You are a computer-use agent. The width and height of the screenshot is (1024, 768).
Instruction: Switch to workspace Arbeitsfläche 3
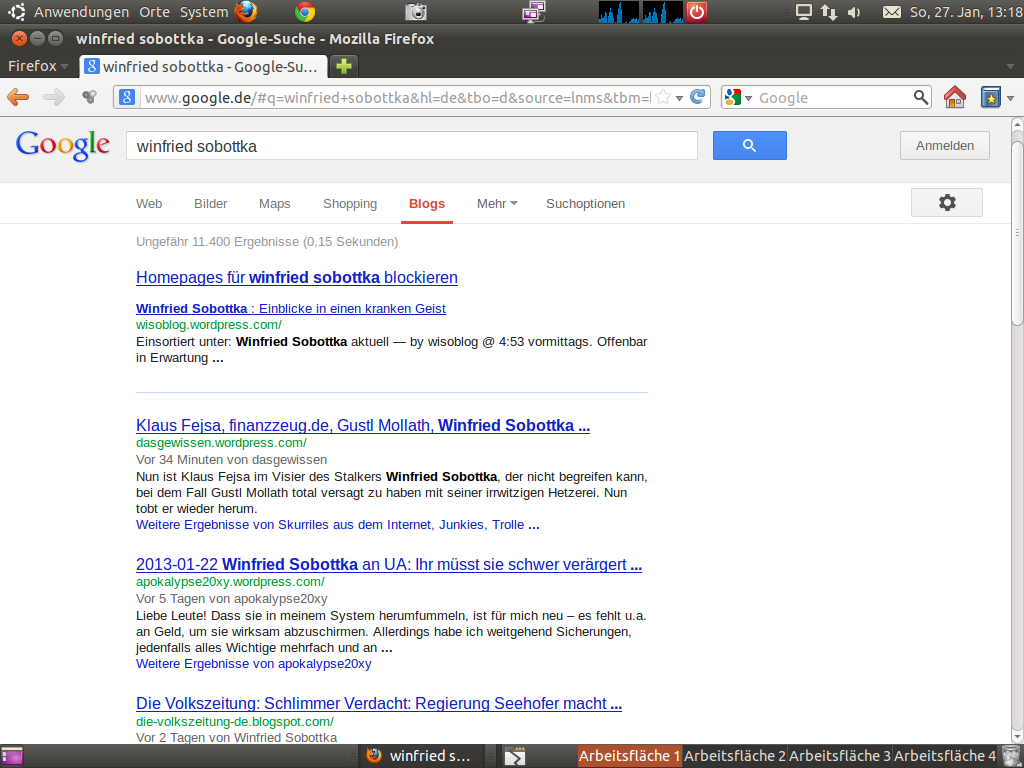click(840, 756)
